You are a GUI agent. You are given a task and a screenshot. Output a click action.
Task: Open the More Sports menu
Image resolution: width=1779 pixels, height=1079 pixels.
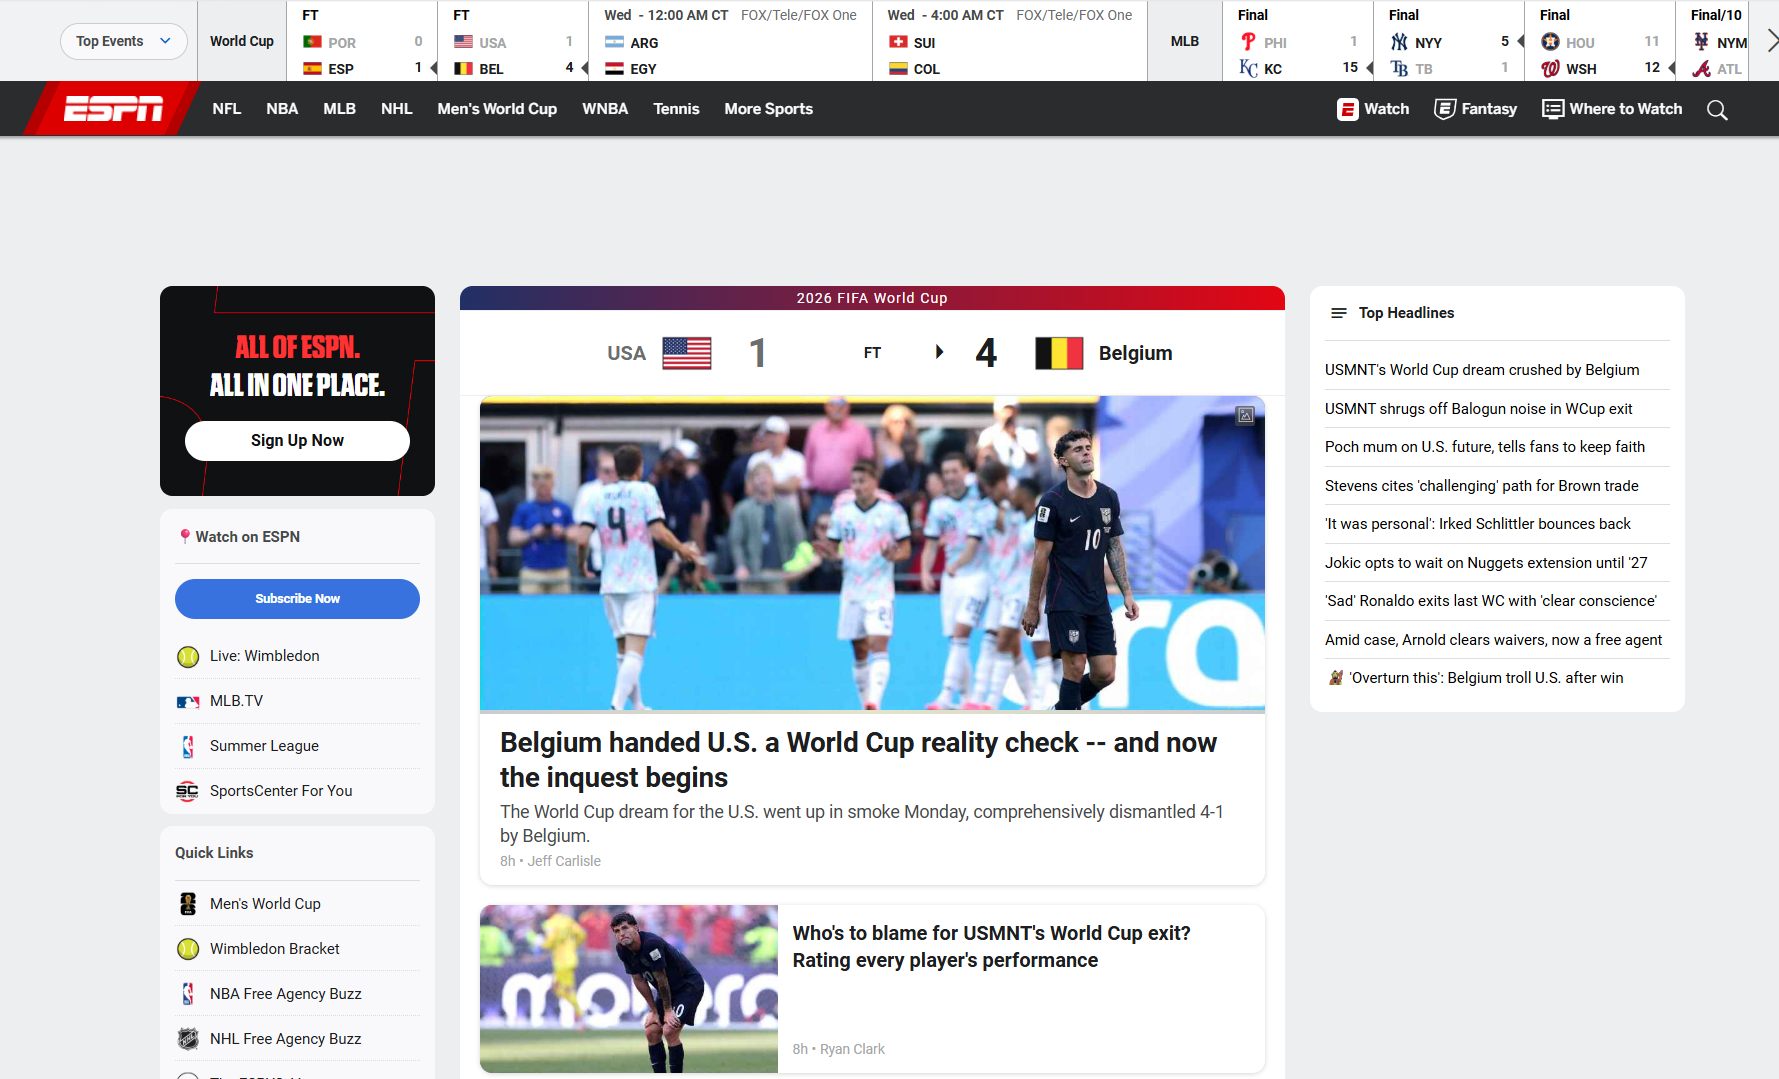pos(768,109)
